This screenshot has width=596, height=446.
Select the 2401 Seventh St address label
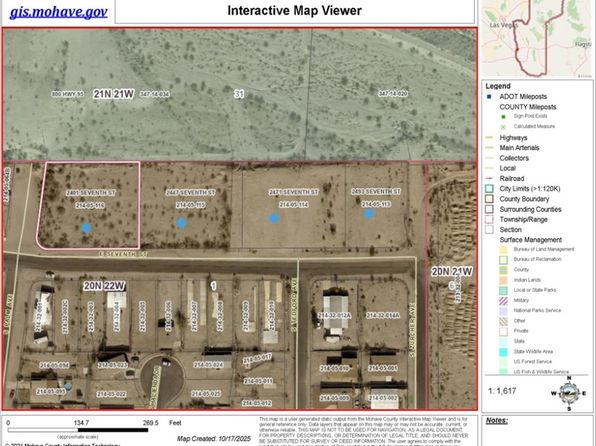coord(90,193)
